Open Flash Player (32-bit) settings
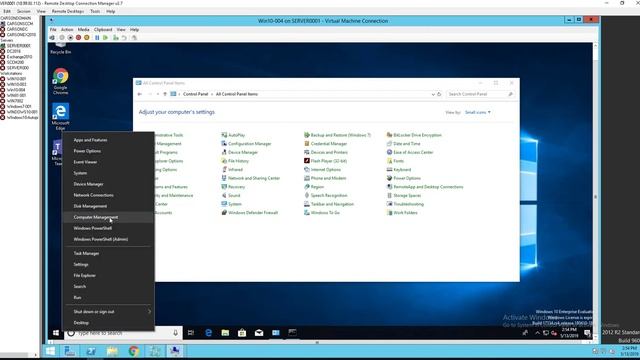Image resolution: width=640 pixels, height=360 pixels. point(325,161)
